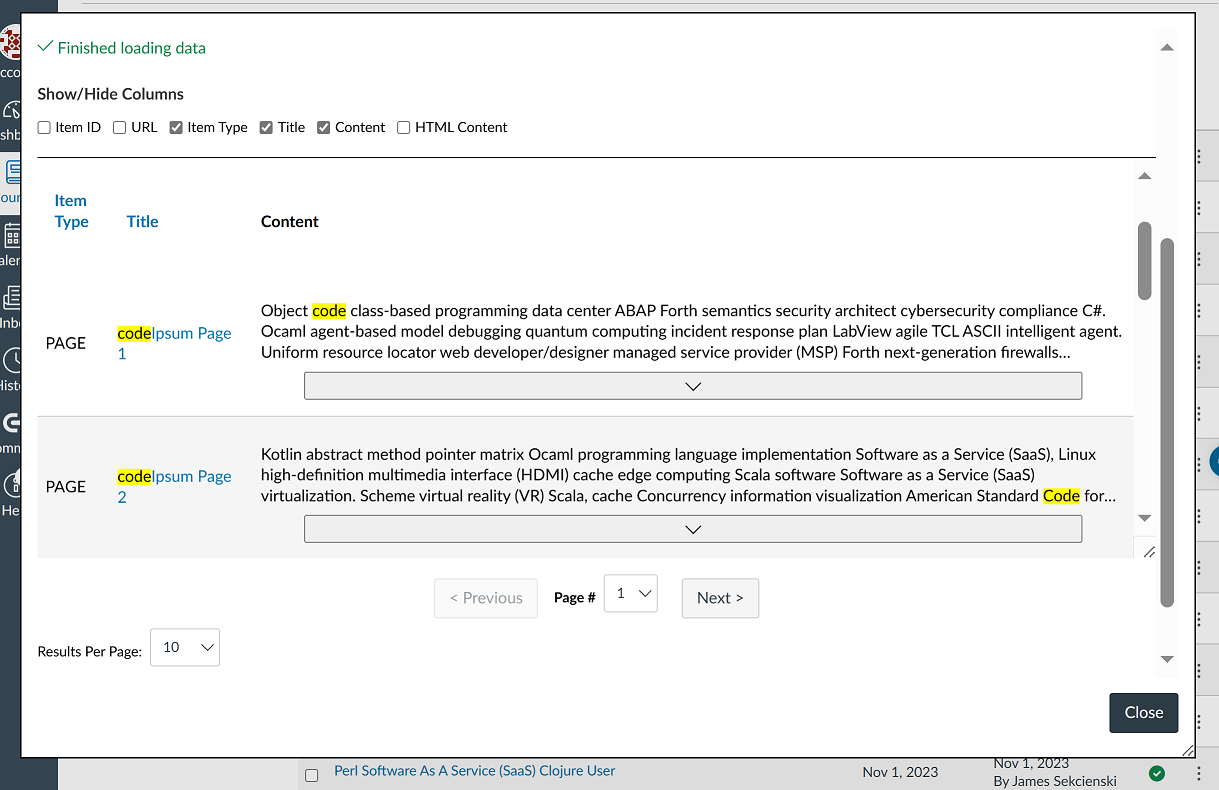Open the Results Per Page dropdown
This screenshot has height=790, width=1219.
click(184, 647)
